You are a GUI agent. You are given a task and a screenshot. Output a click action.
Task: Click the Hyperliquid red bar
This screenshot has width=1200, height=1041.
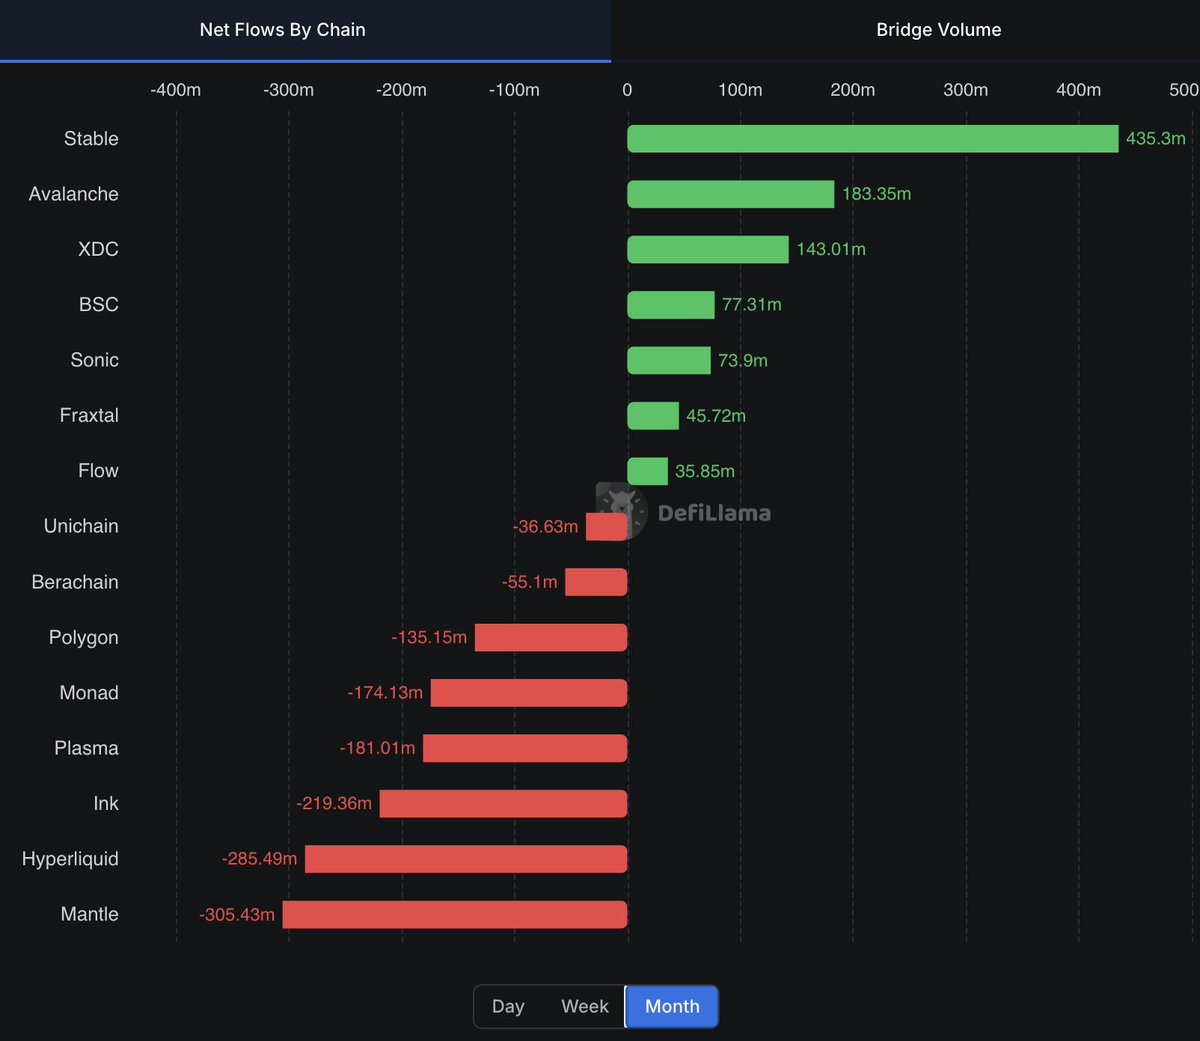click(466, 859)
